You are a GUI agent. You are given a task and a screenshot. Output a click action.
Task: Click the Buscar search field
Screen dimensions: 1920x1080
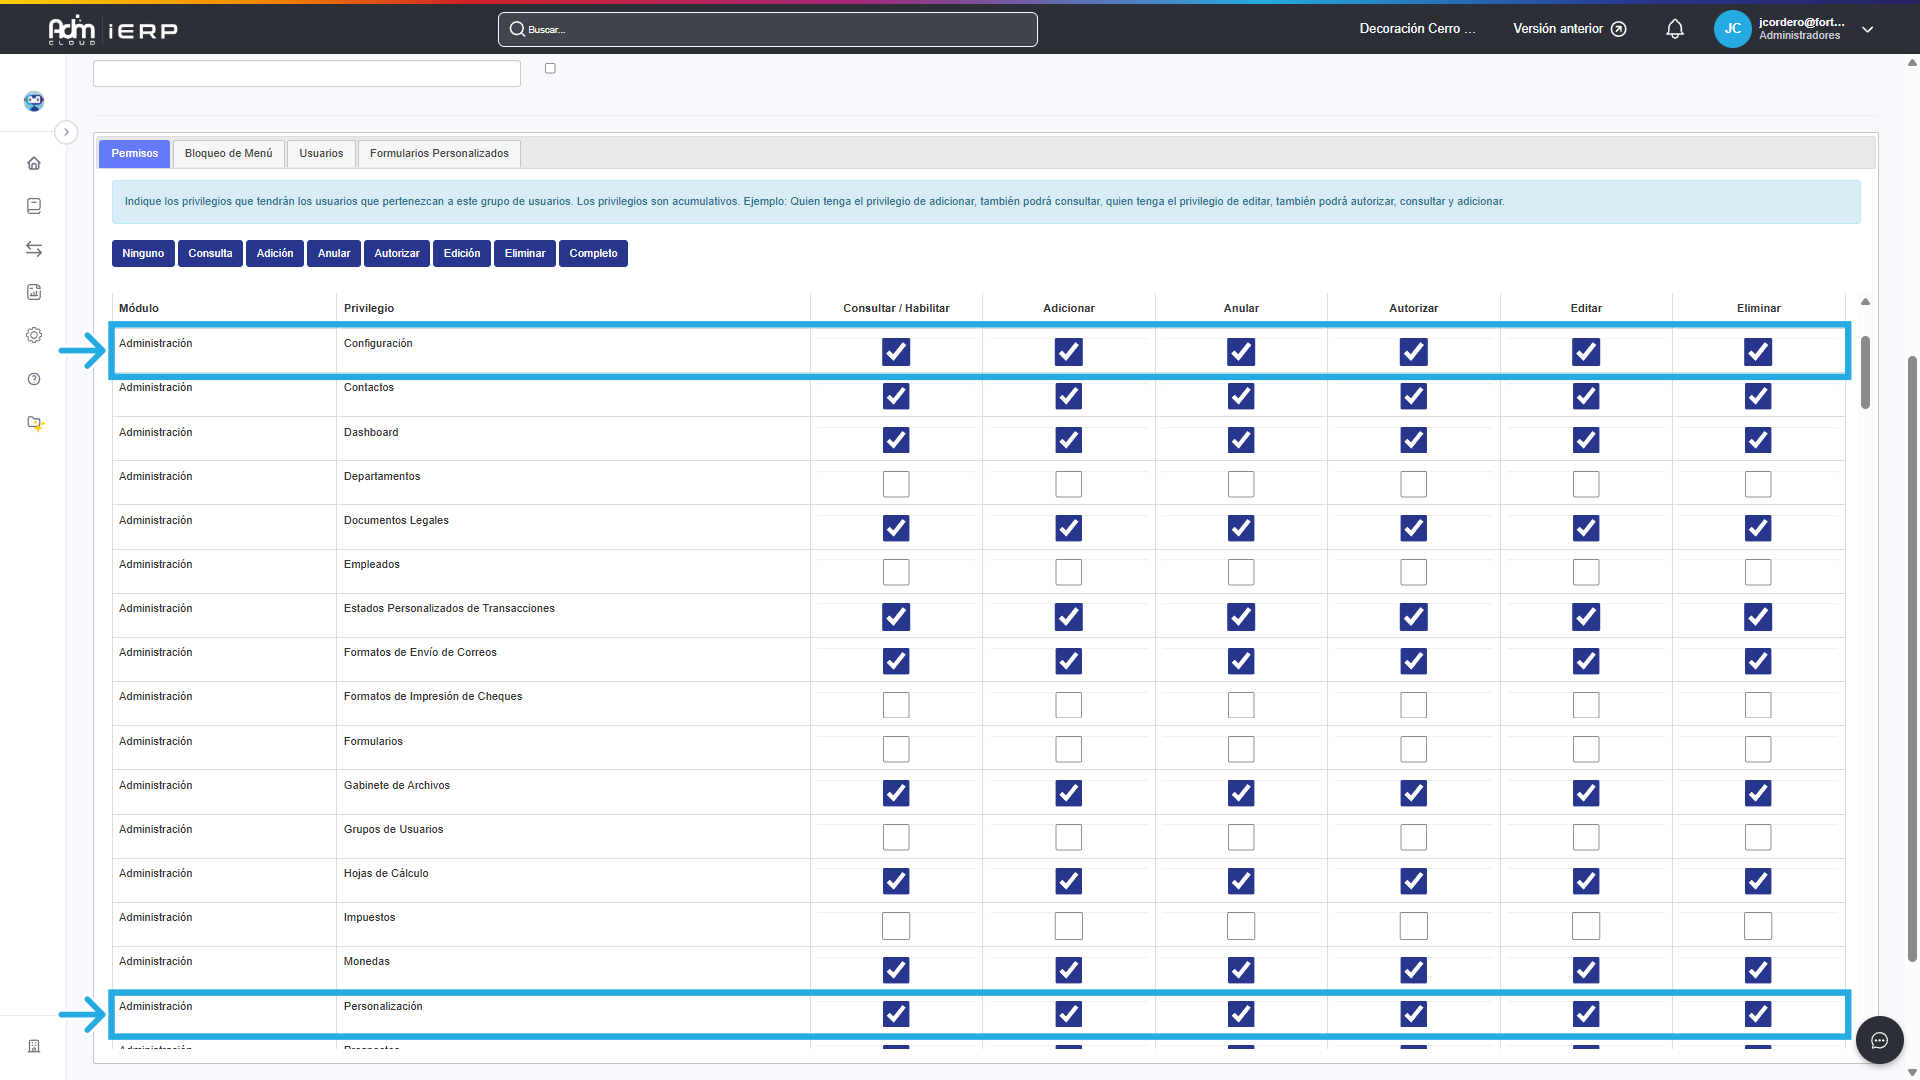[x=767, y=29]
